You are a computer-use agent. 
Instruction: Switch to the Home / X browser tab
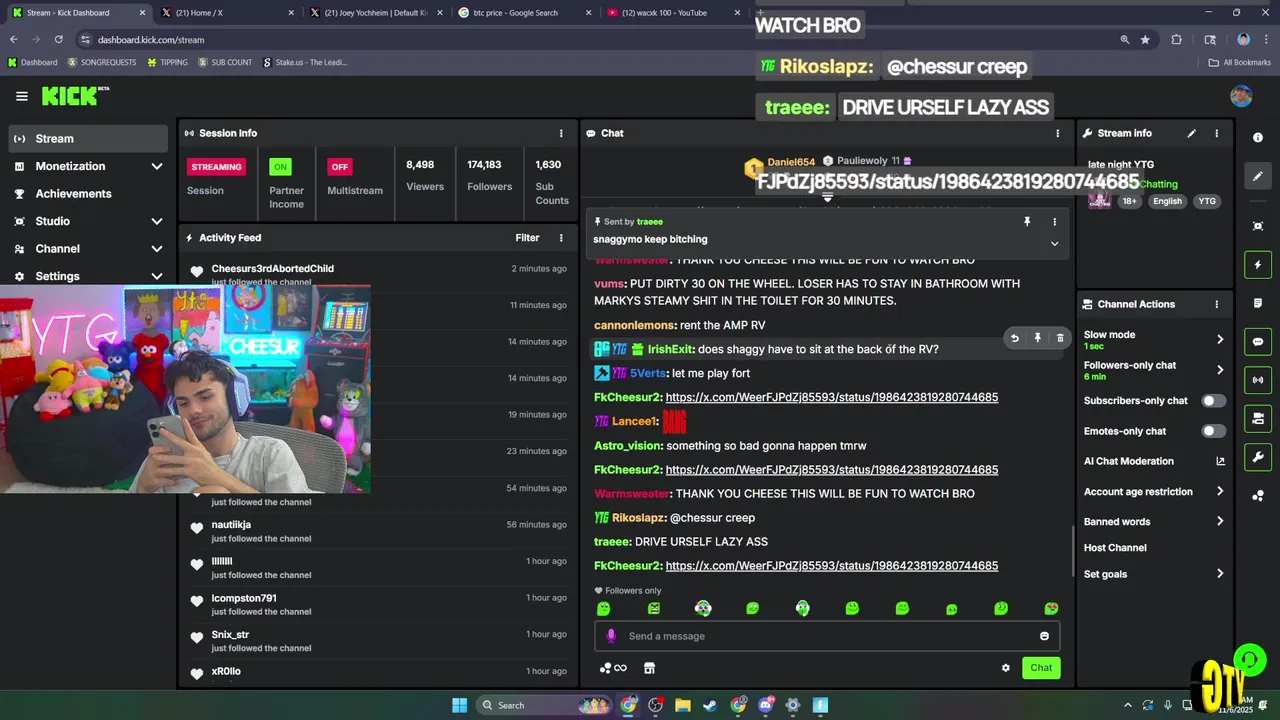point(228,13)
